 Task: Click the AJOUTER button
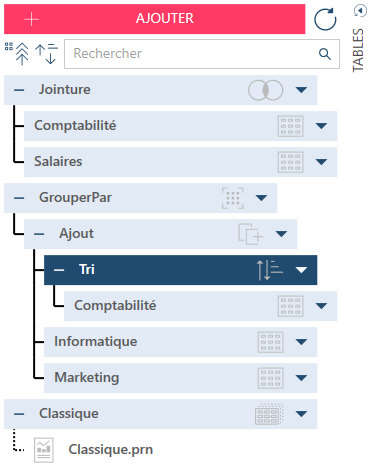click(155, 19)
